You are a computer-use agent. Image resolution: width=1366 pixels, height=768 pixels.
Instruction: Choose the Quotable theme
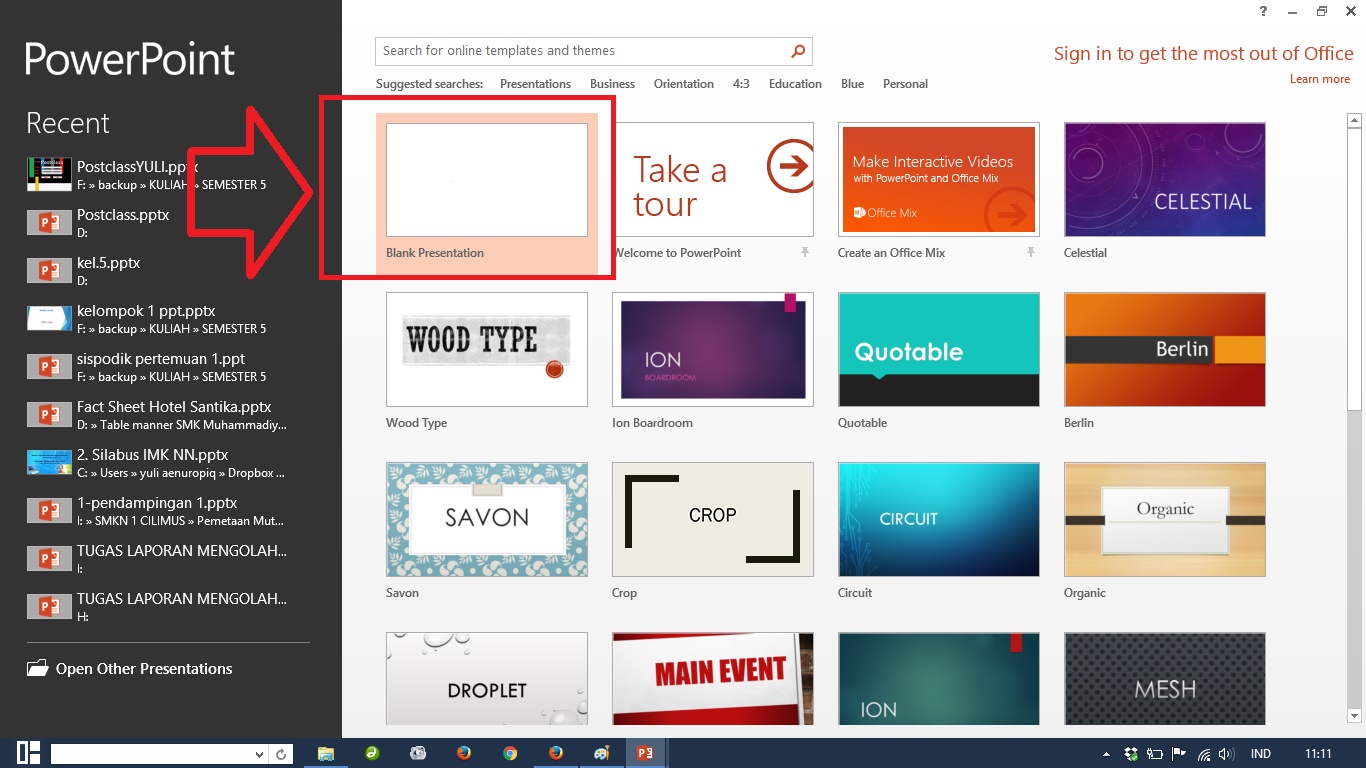[x=939, y=350]
